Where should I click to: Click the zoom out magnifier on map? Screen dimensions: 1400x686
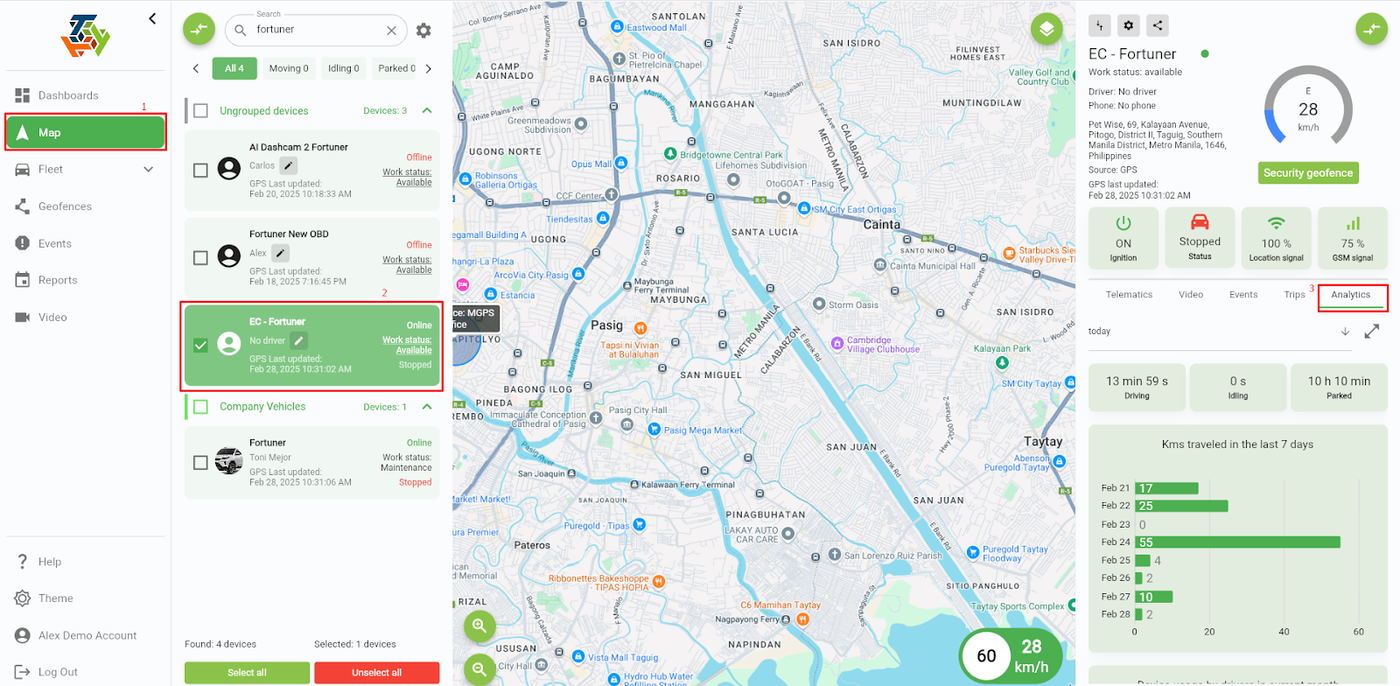click(x=479, y=669)
